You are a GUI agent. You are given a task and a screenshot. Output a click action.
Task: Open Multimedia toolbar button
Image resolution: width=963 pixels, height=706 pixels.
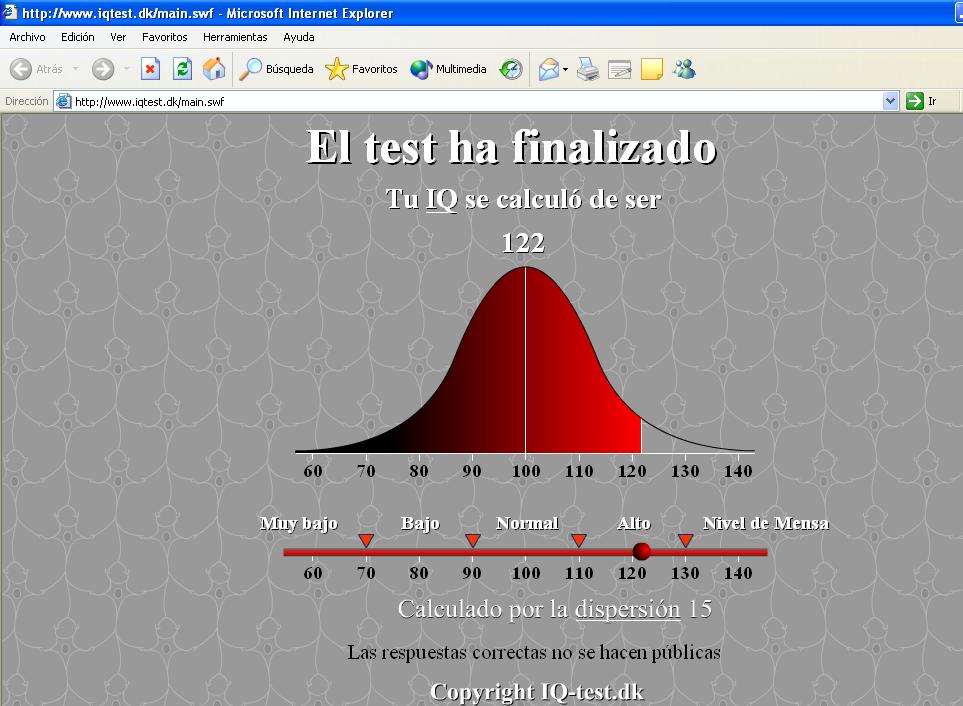click(x=448, y=69)
